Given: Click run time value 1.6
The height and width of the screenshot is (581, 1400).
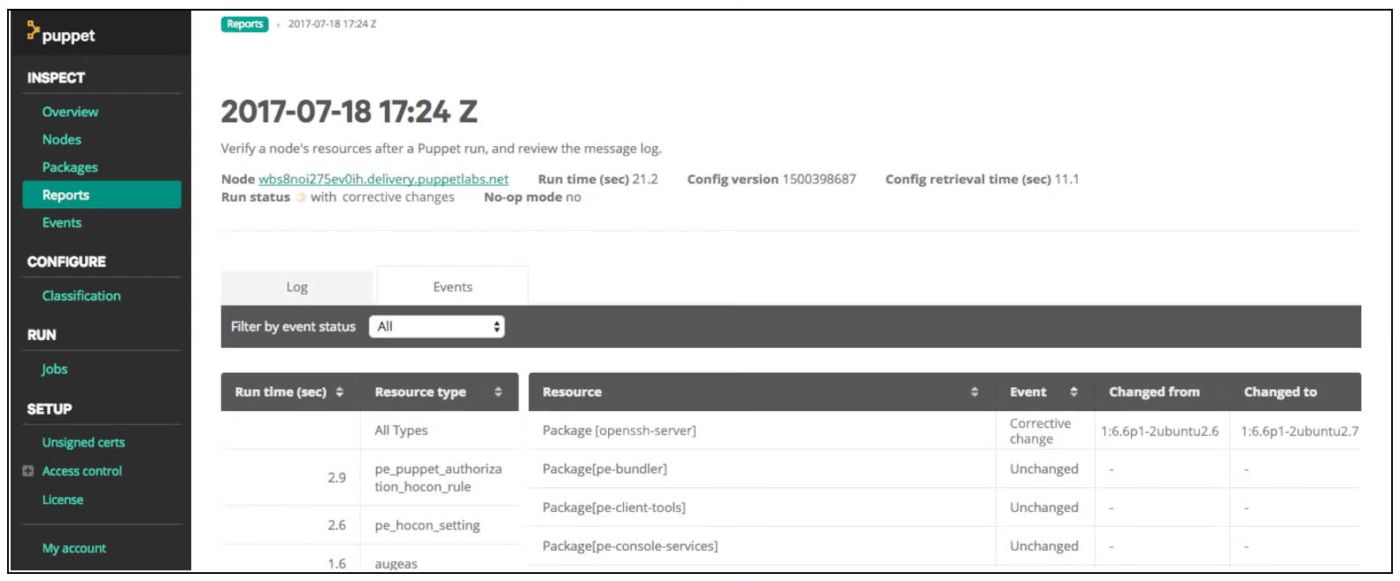Looking at the screenshot, I should pos(337,564).
